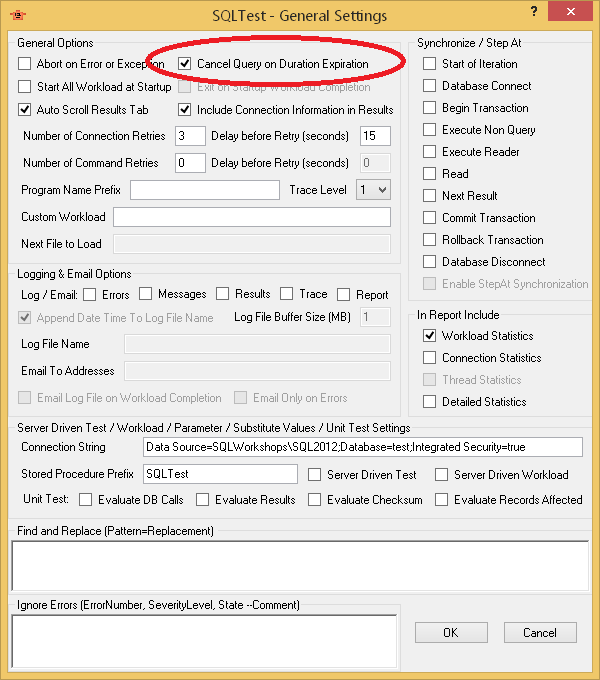Check the Read step option
This screenshot has height=680, width=600.
(x=429, y=173)
